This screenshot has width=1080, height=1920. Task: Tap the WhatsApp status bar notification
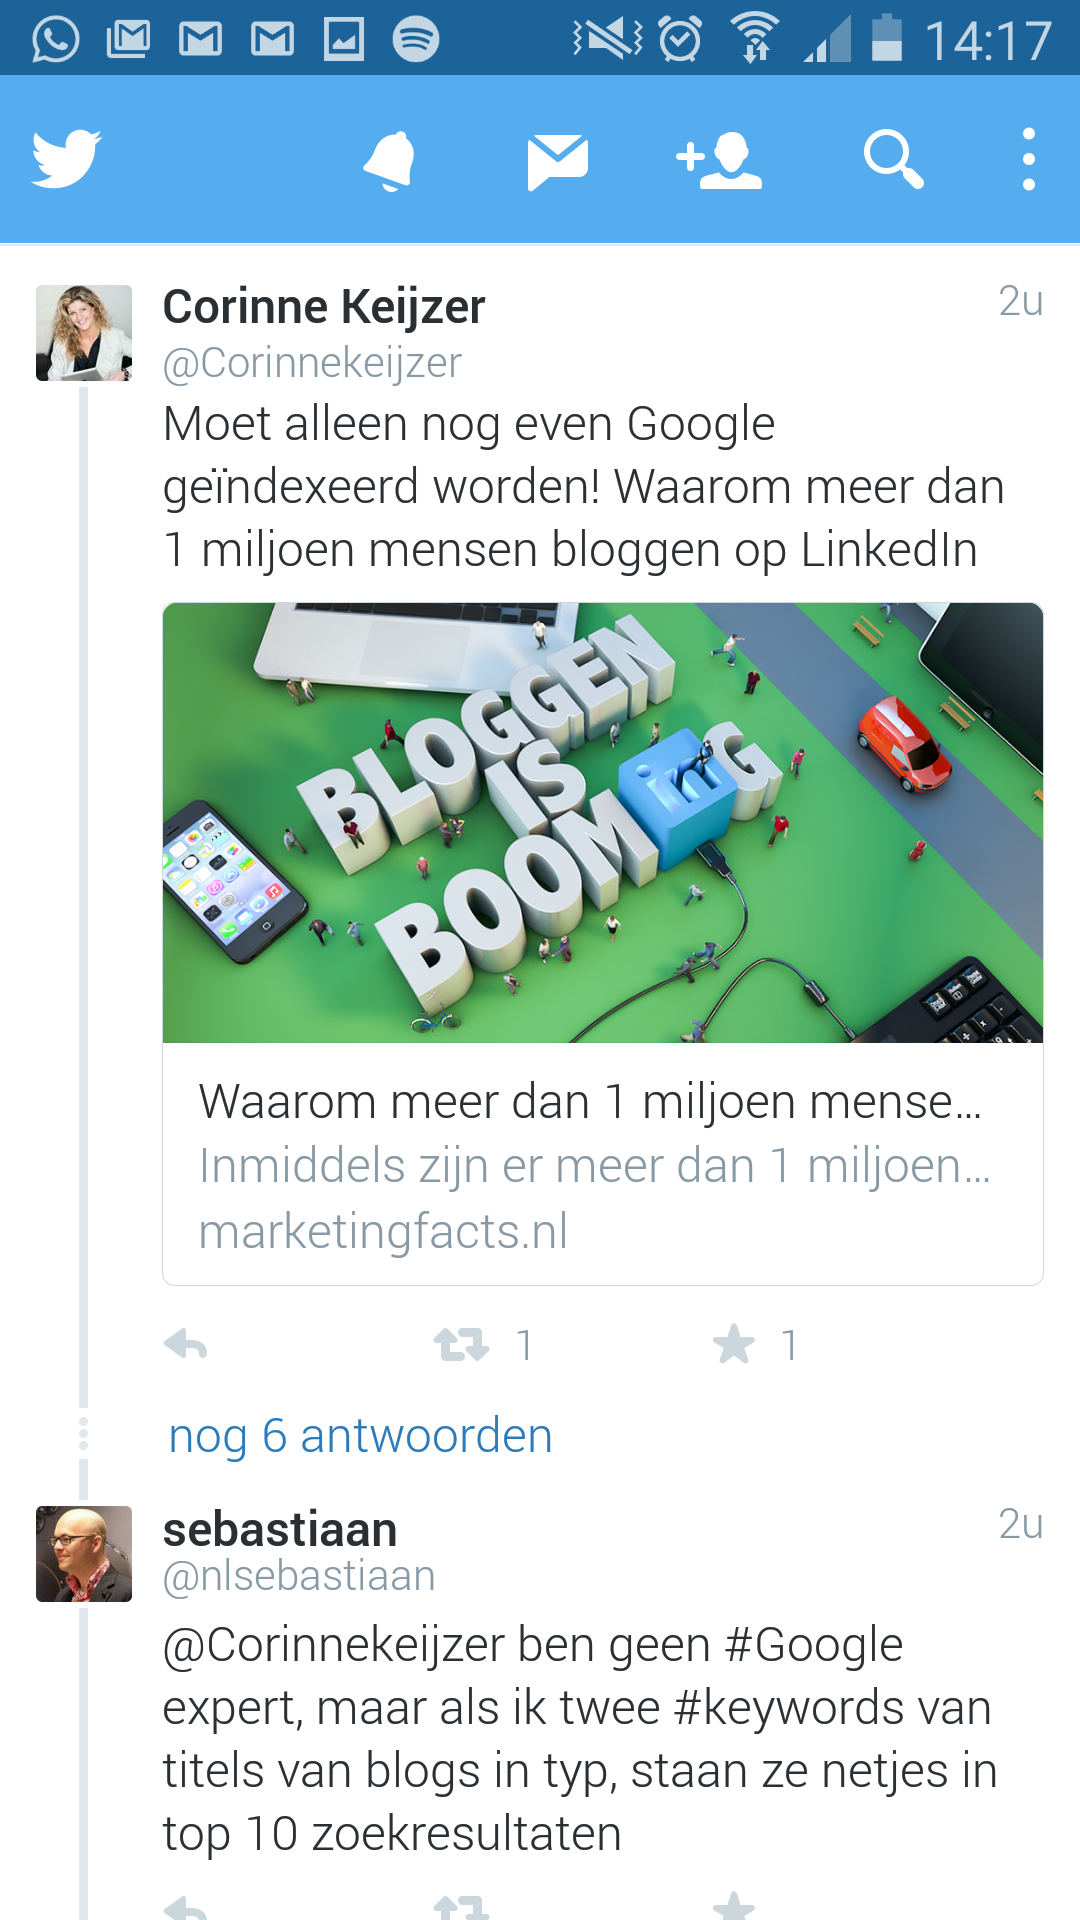pos(56,39)
